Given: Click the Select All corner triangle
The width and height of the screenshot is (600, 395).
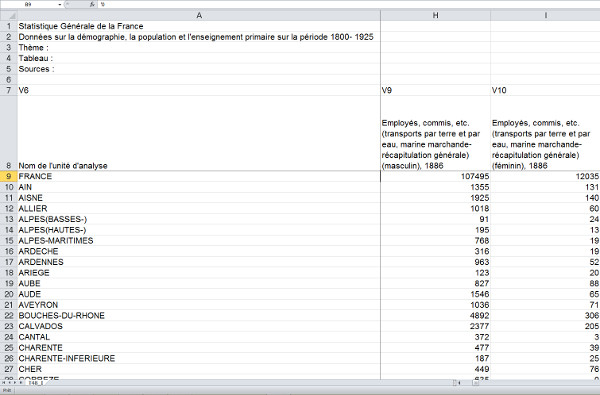Looking at the screenshot, I should pyautogui.click(x=9, y=15).
